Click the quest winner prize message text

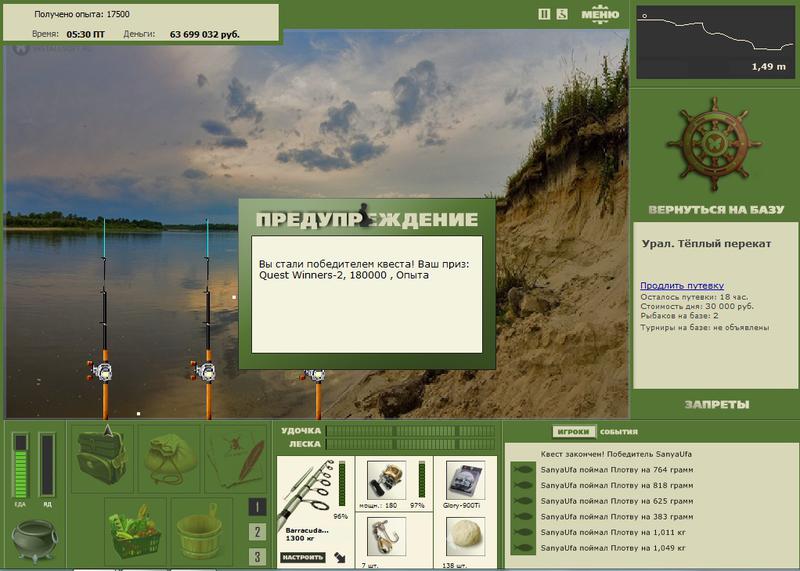point(364,269)
